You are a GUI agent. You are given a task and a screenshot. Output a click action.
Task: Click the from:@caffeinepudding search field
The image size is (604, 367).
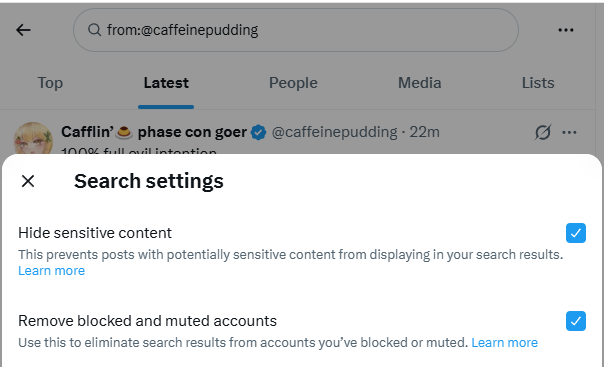tap(296, 30)
